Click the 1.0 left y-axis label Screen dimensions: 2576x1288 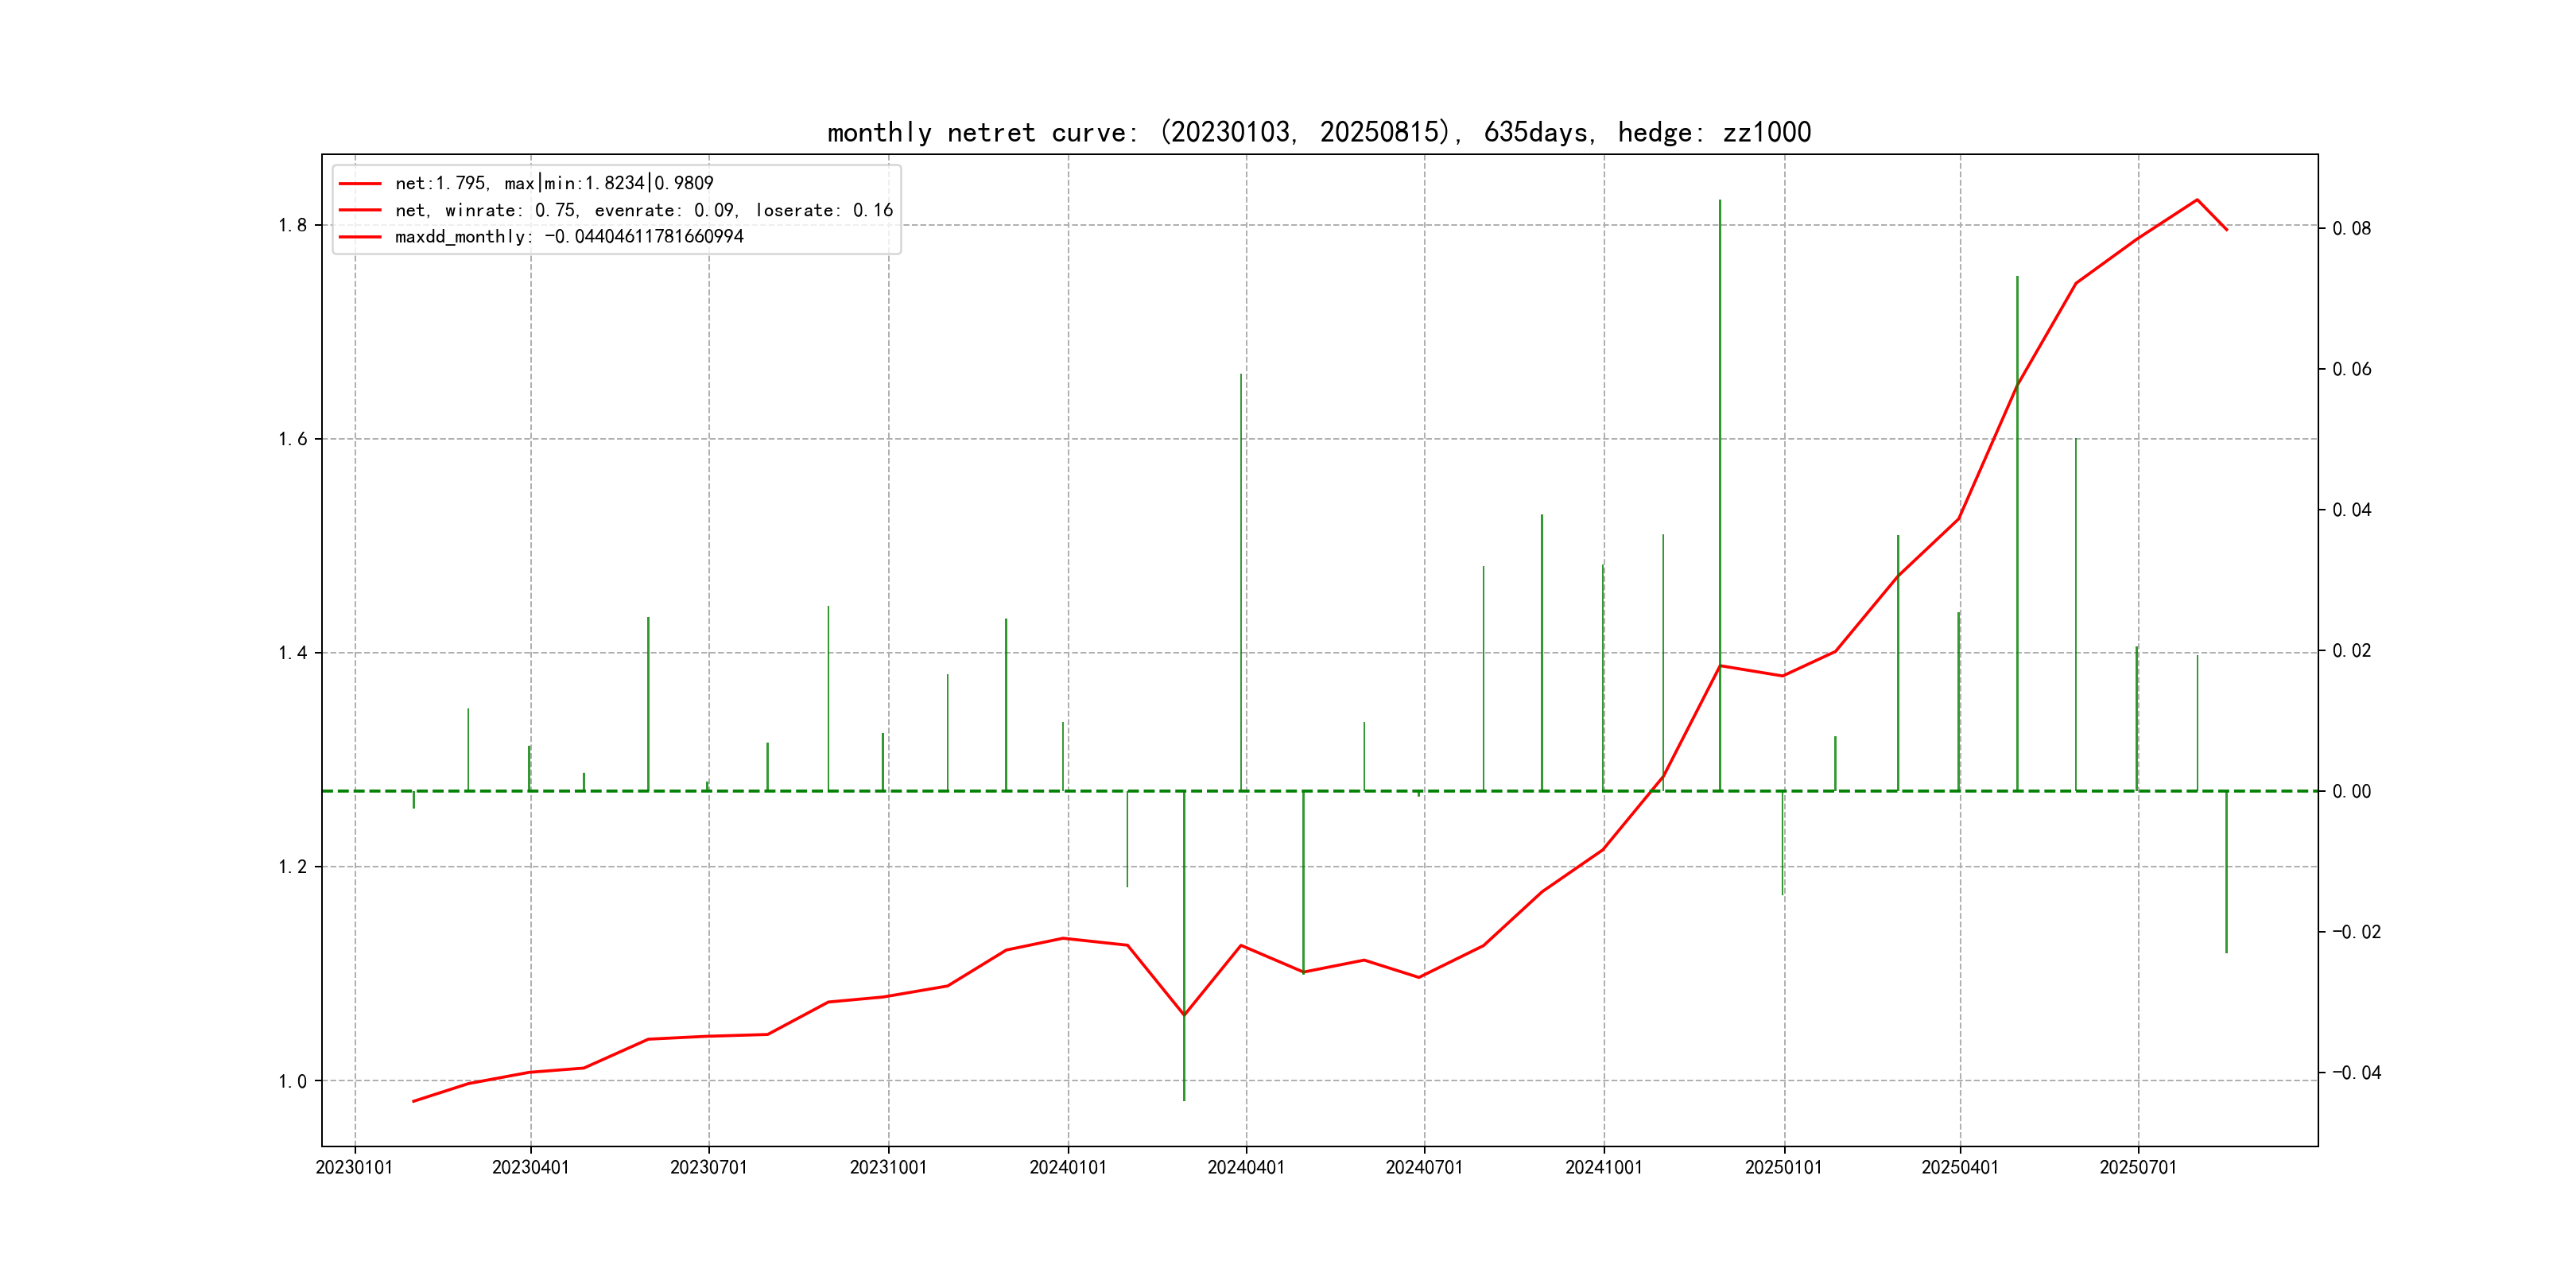coord(293,1081)
